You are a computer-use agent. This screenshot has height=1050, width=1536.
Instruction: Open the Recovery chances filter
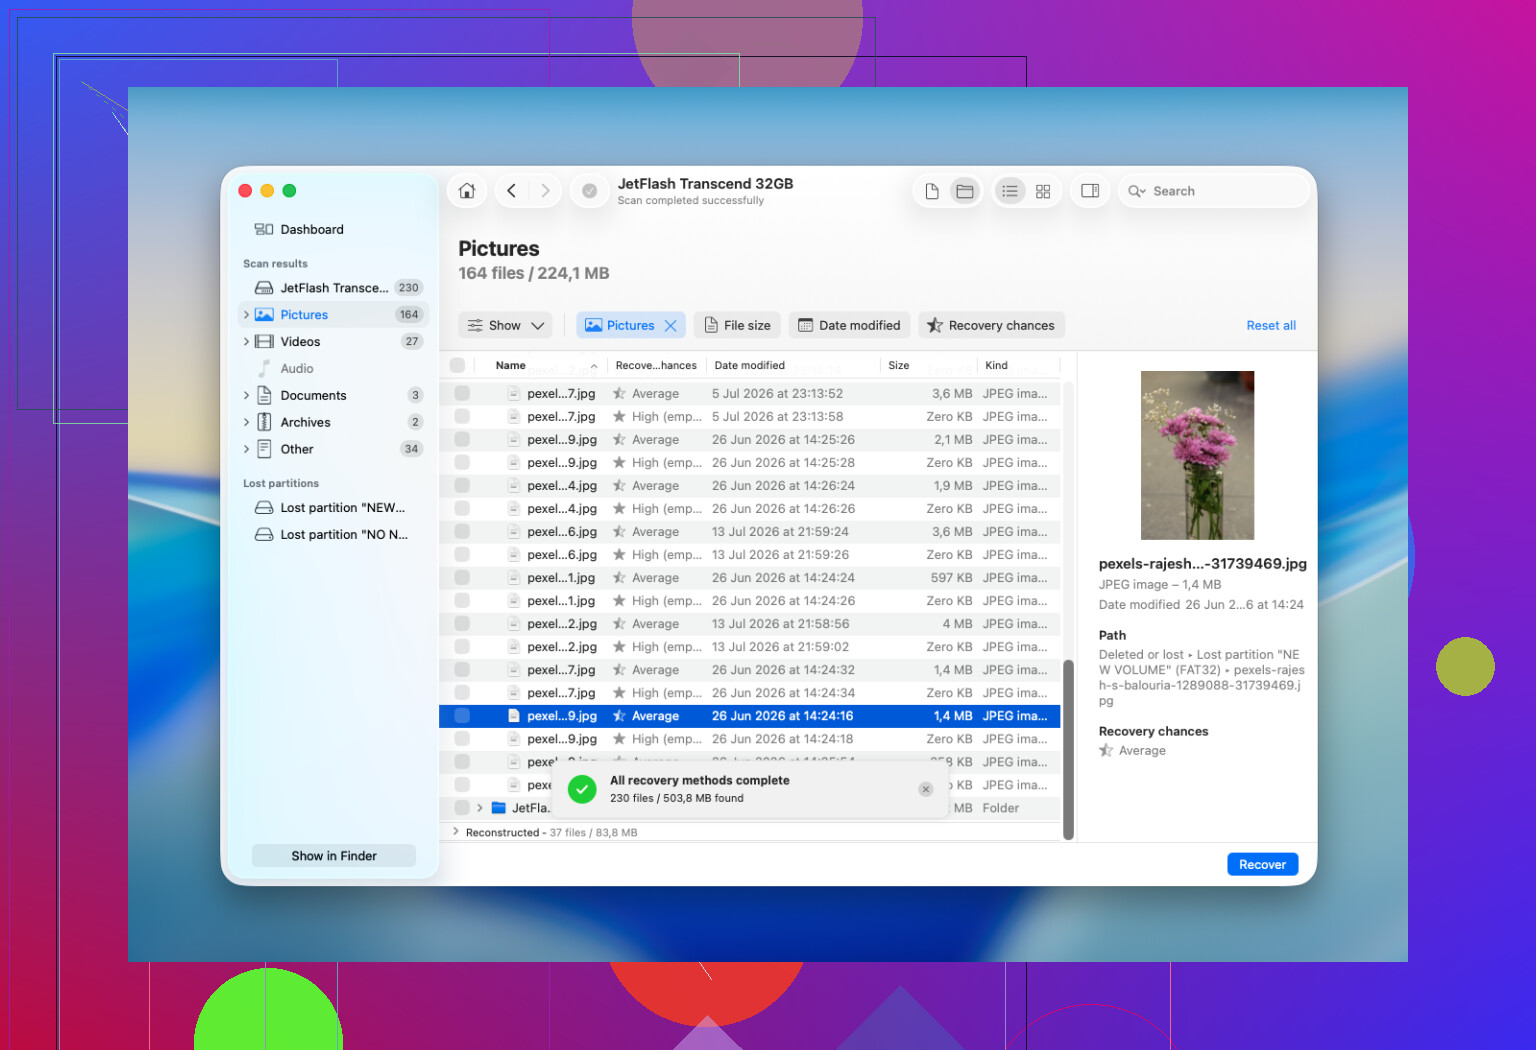[x=991, y=326]
